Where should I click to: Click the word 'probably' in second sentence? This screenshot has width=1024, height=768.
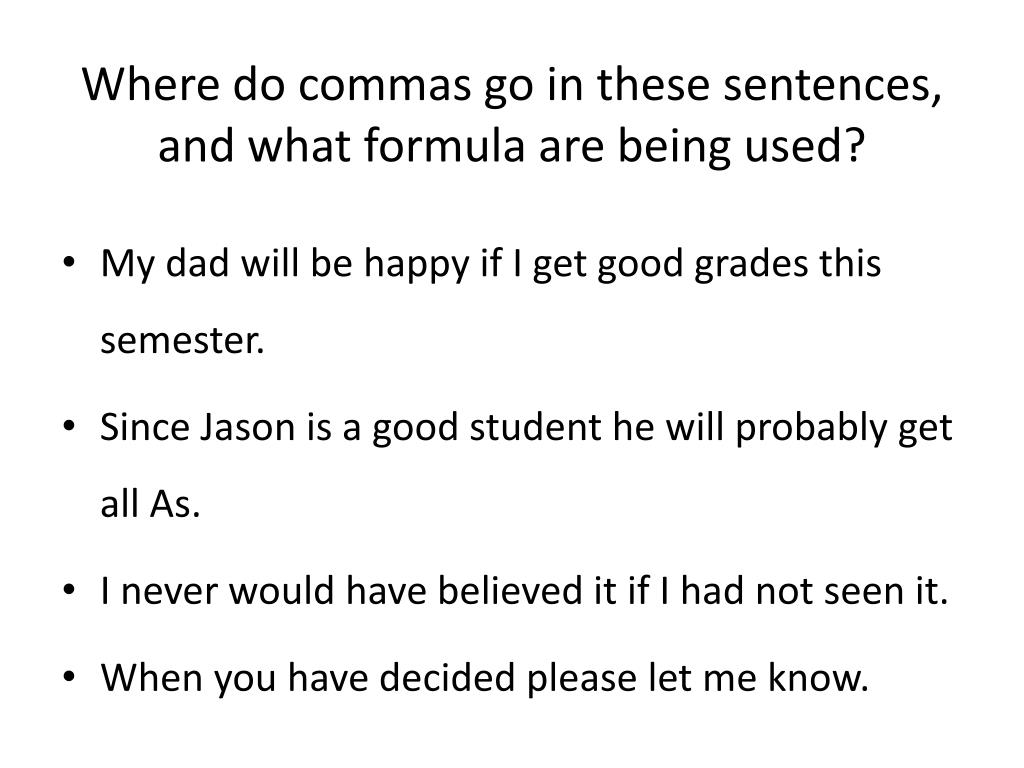811,430
